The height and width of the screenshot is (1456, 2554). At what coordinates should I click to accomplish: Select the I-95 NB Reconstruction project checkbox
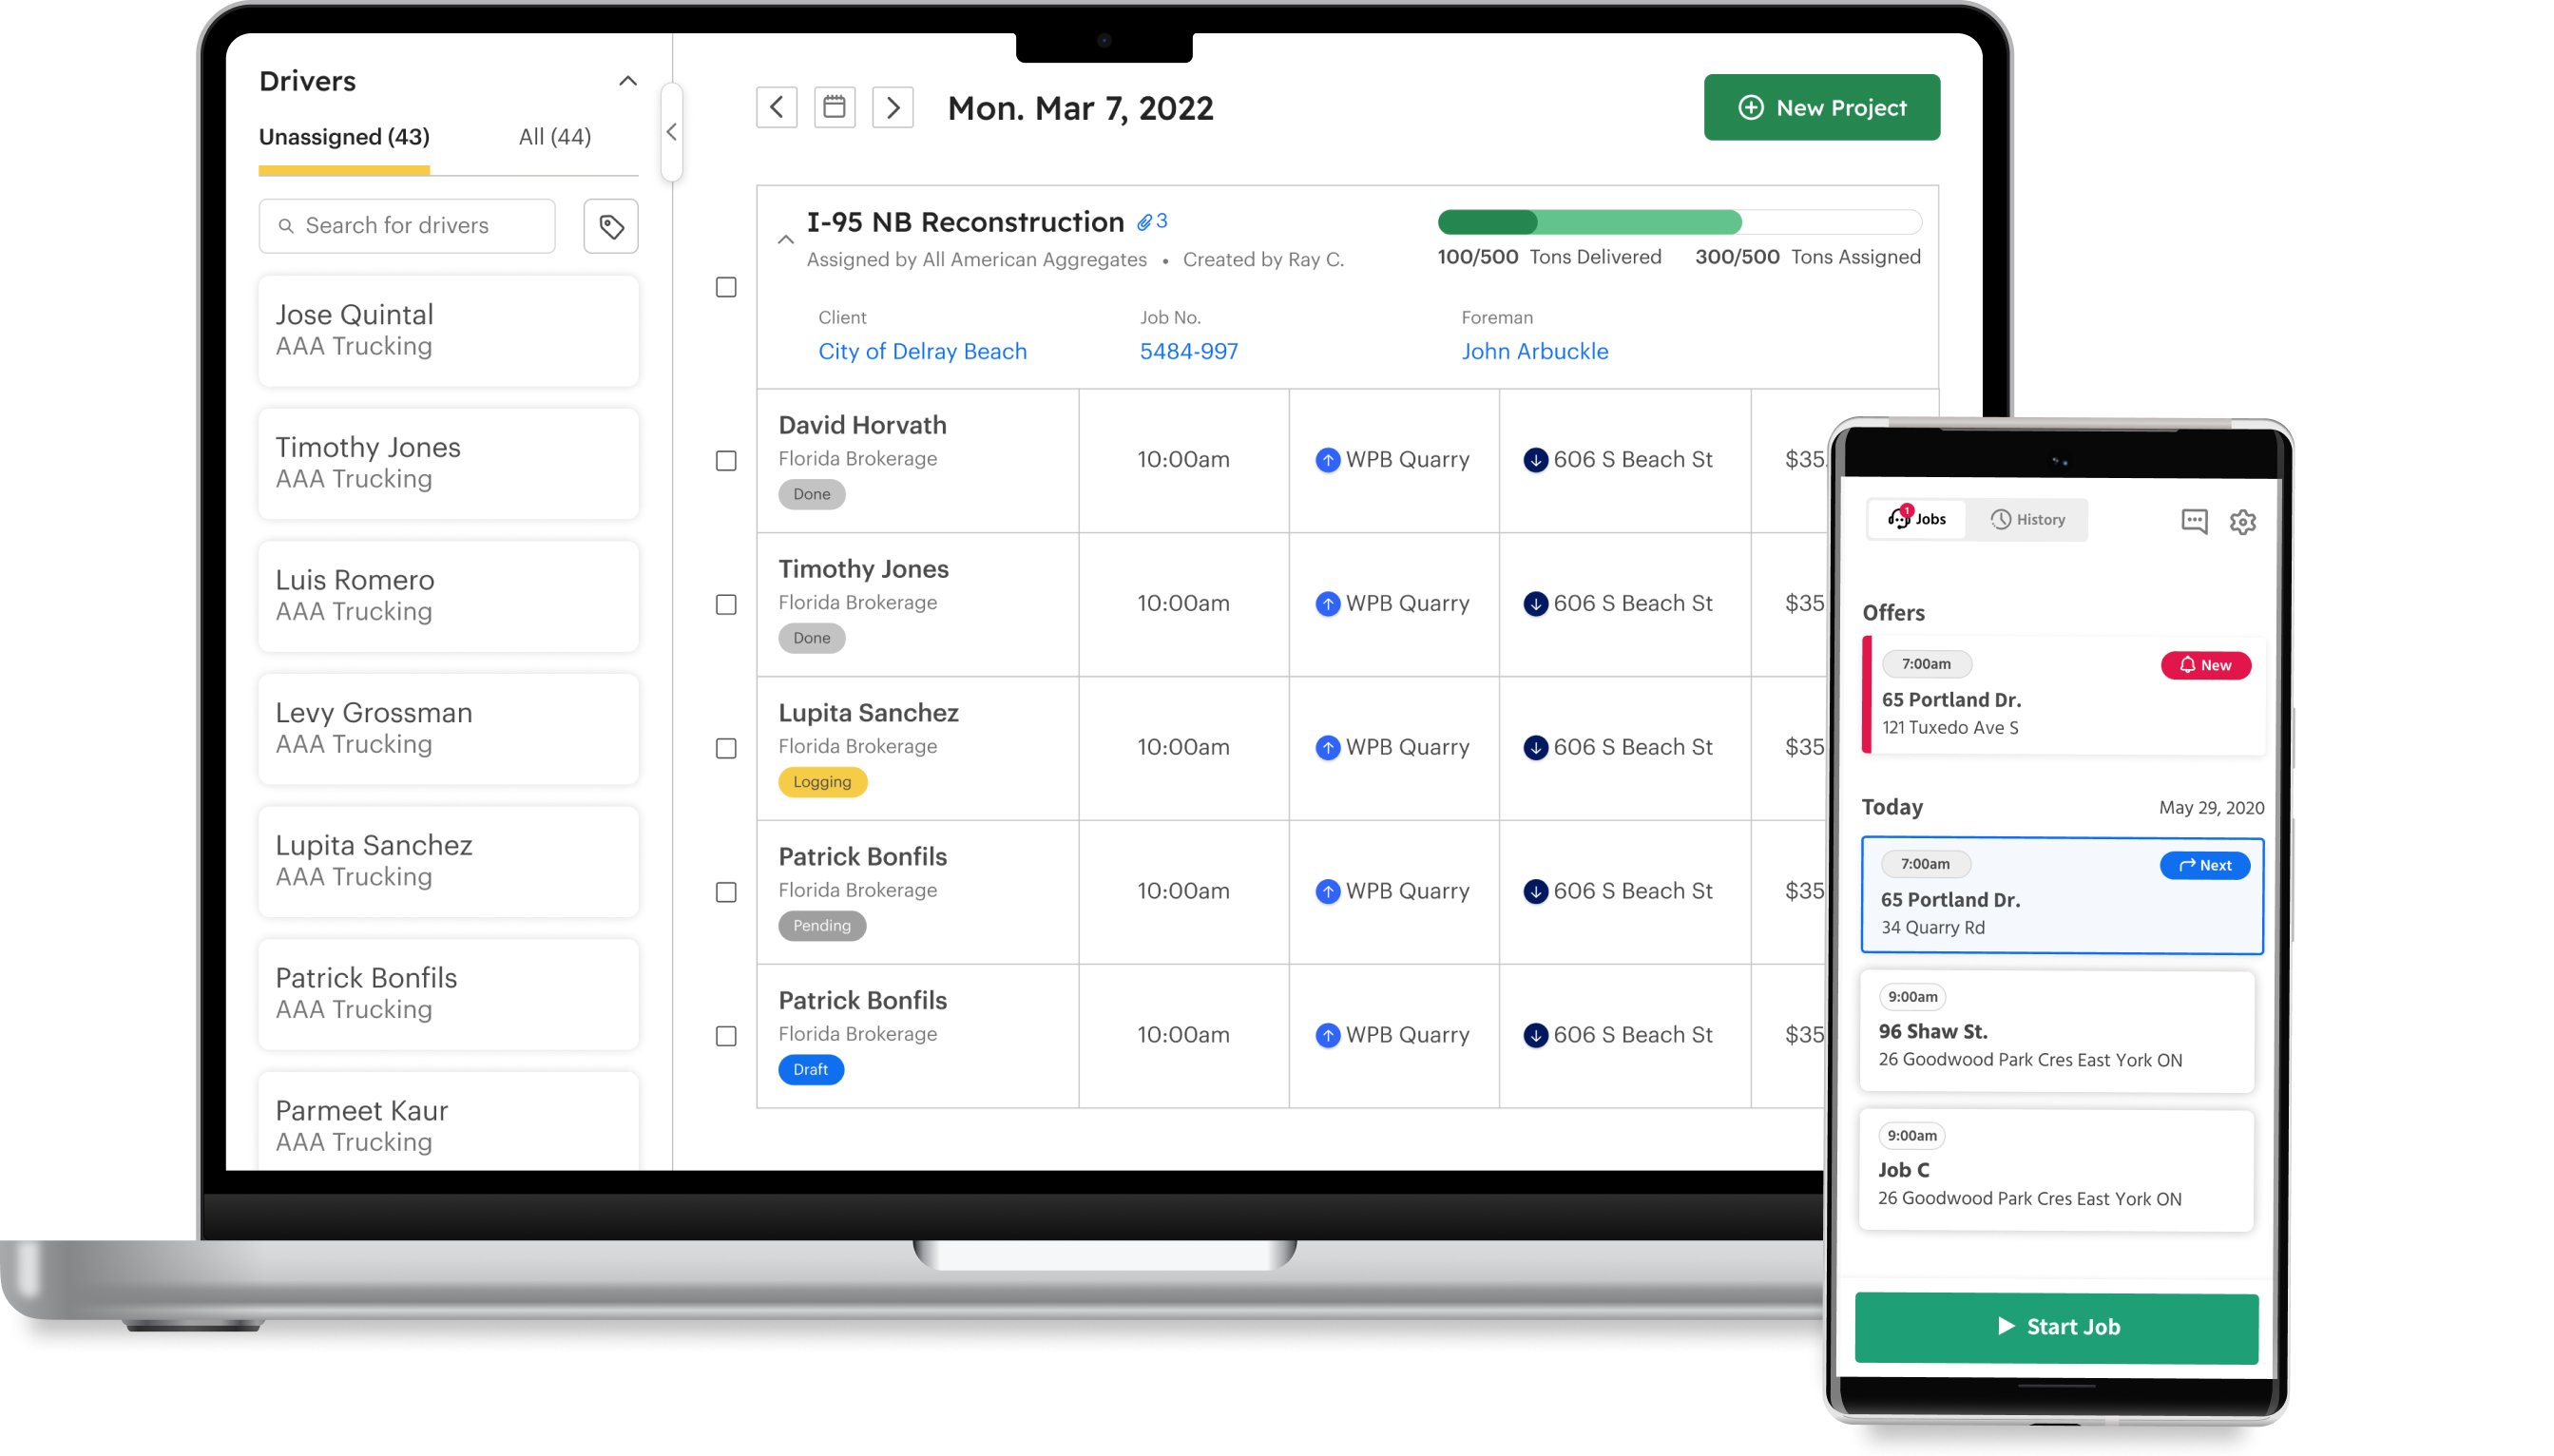pos(726,287)
